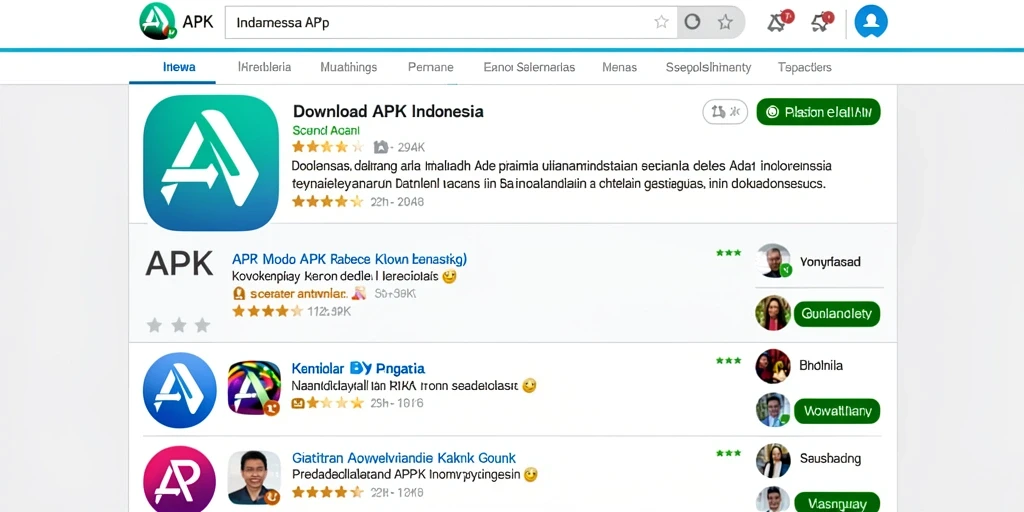The image size is (1024, 512).
Task: Open the avatar beside the 'Wowatlhany' button
Action: coord(773,410)
